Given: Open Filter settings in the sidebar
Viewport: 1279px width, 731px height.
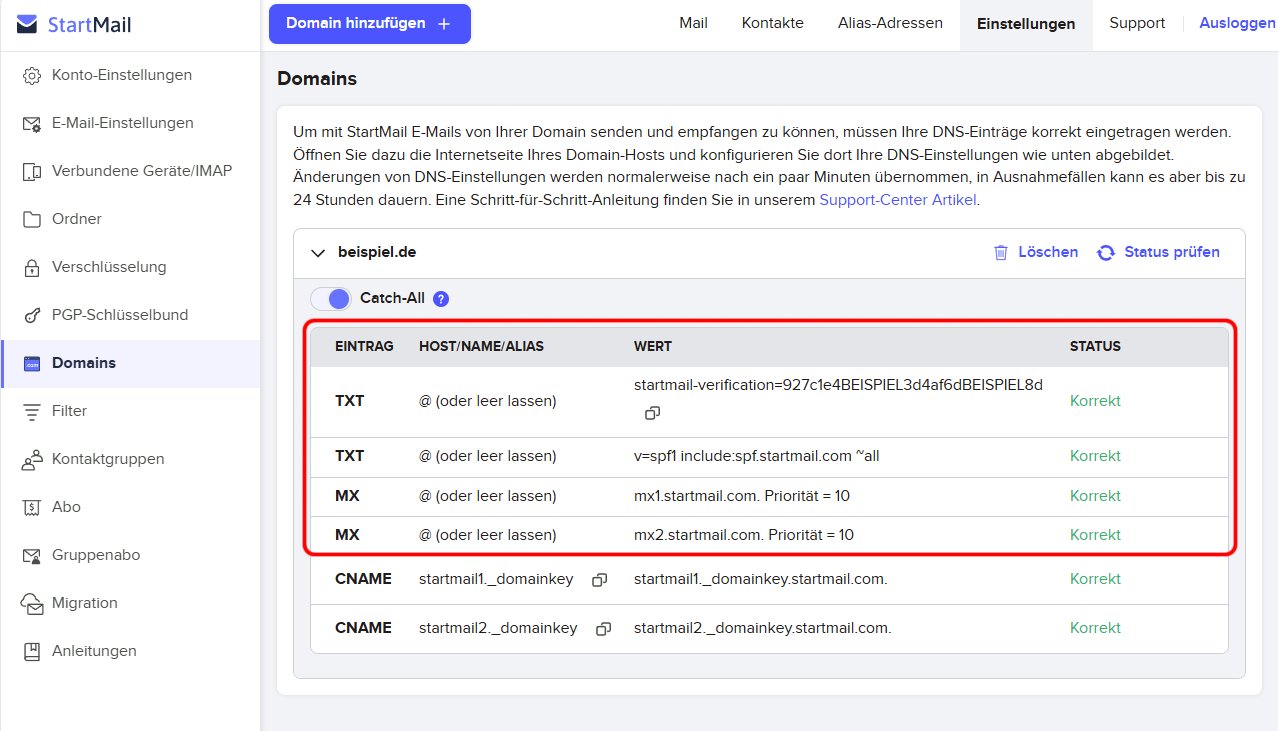Looking at the screenshot, I should point(130,411).
